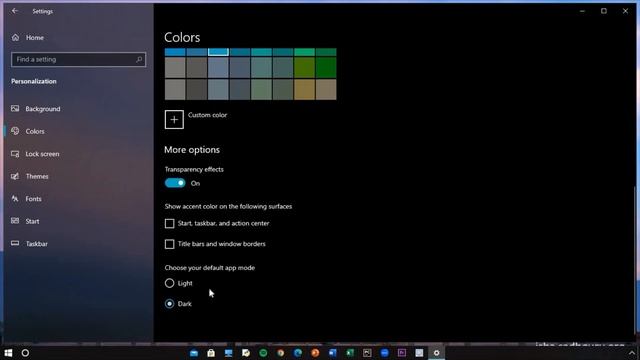
Task: Open Microsoft Store from the taskbar
Action: tap(211, 353)
